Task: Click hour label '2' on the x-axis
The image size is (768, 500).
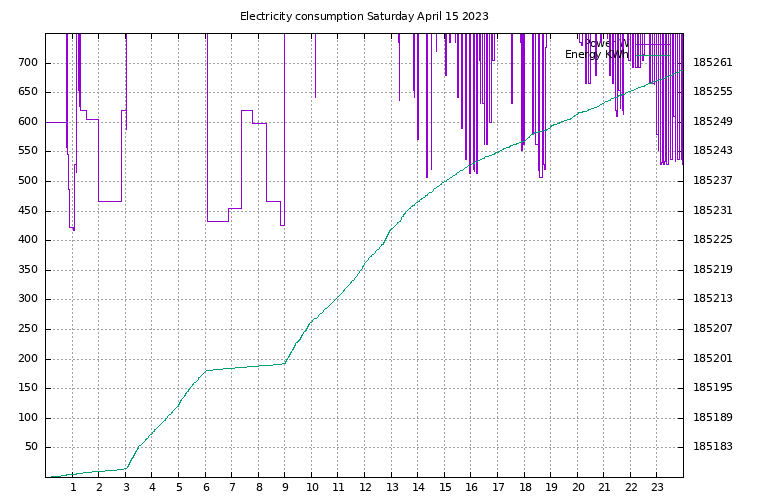Action: (99, 487)
